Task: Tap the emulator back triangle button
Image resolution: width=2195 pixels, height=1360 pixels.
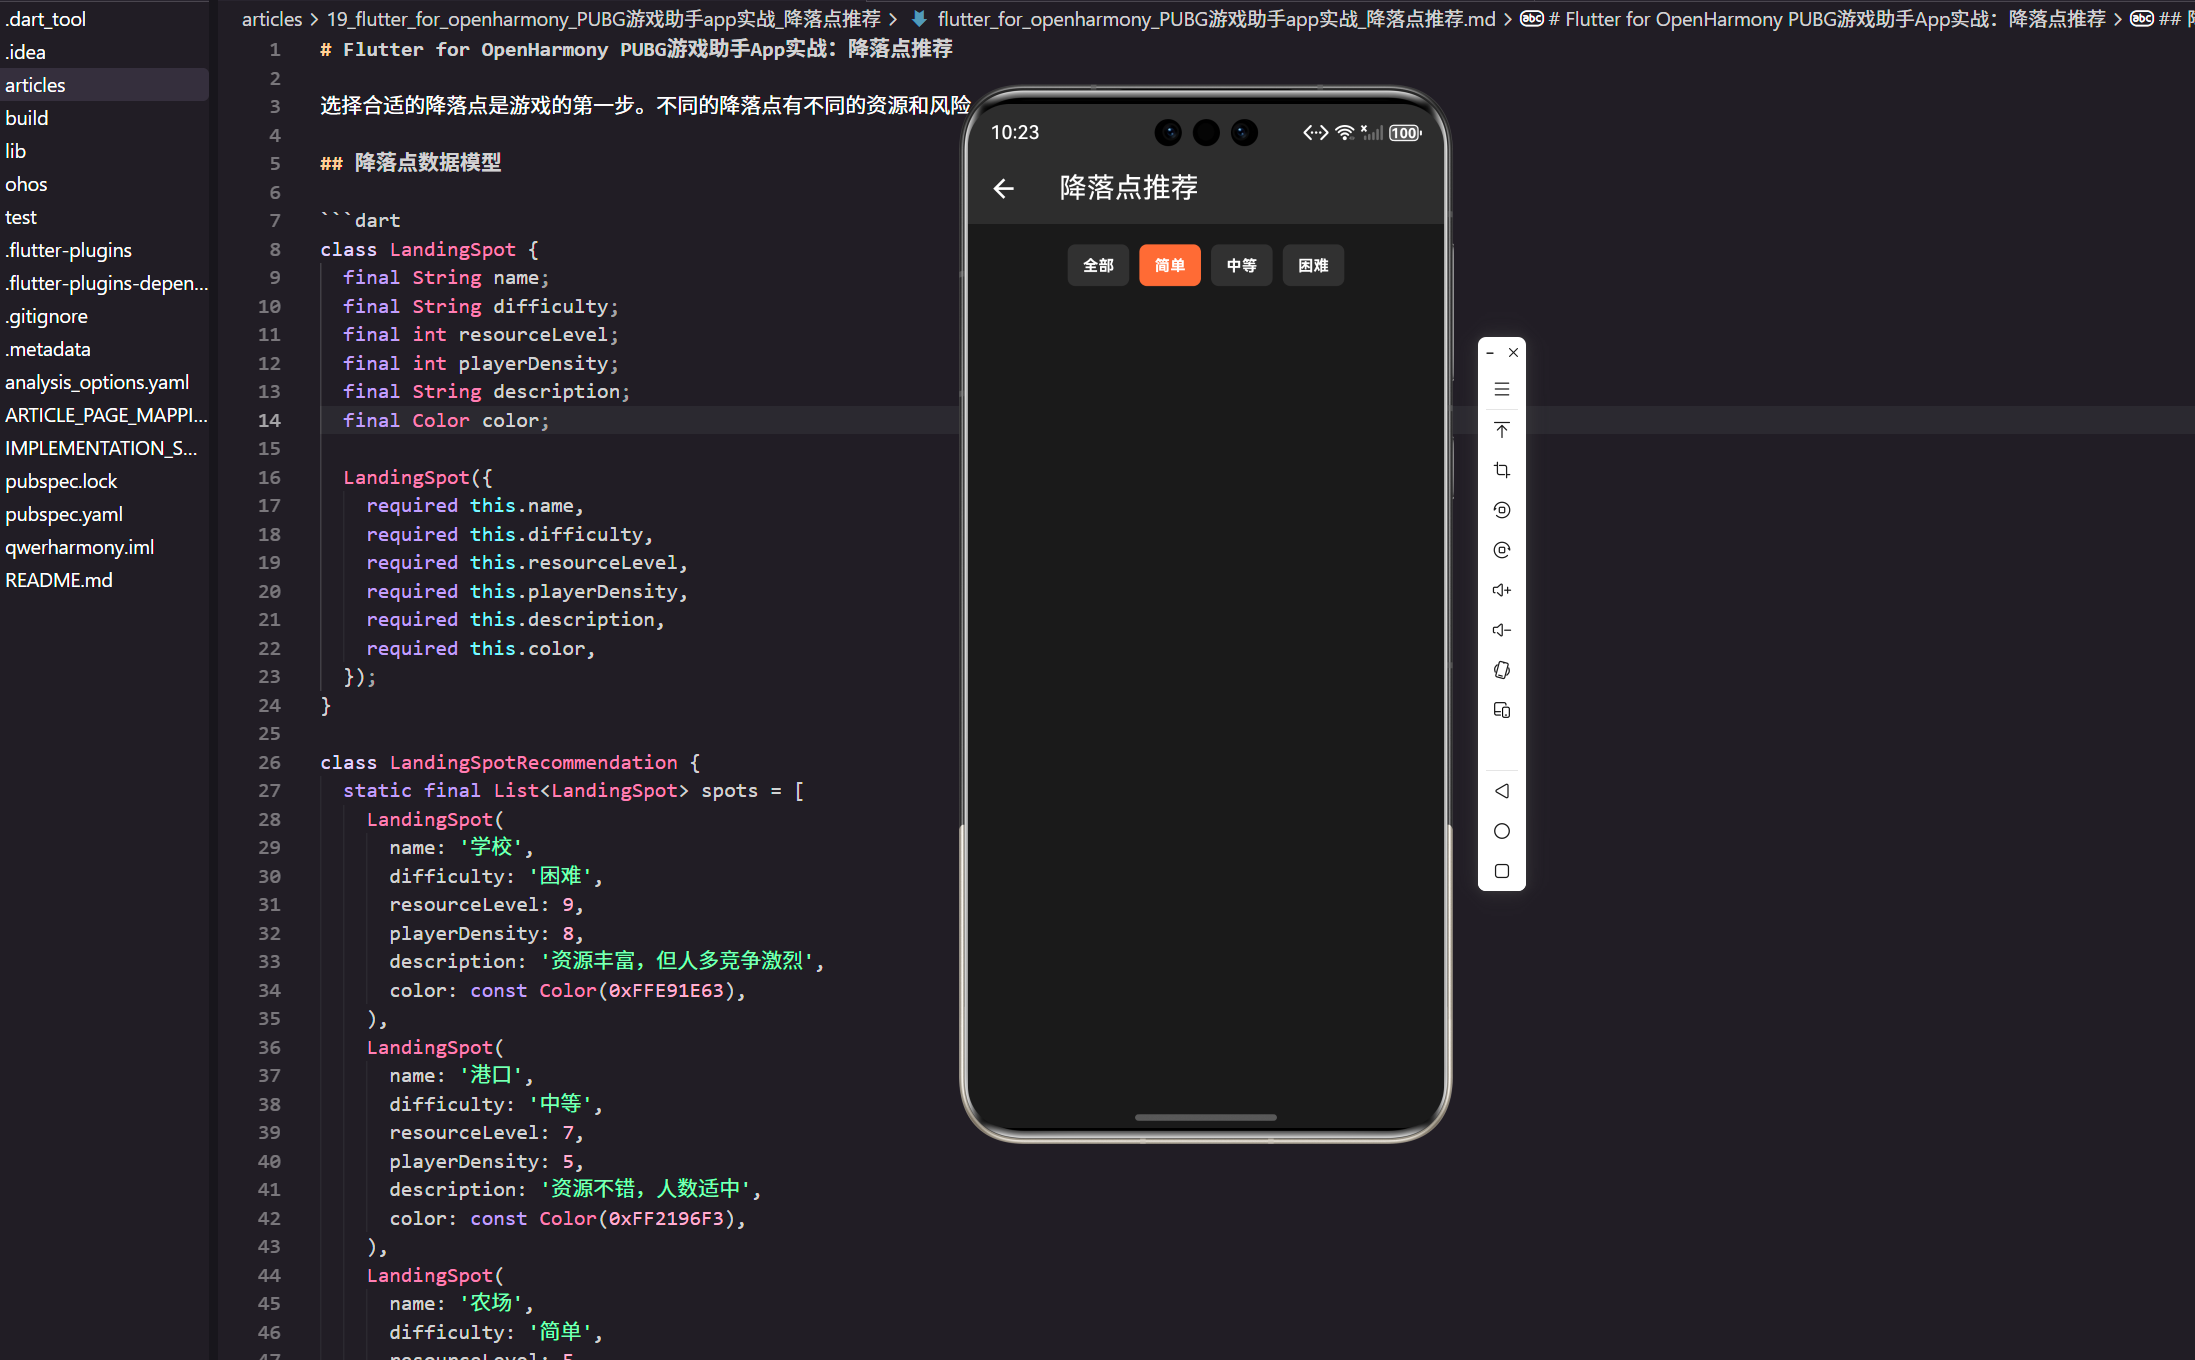Action: coord(1501,791)
